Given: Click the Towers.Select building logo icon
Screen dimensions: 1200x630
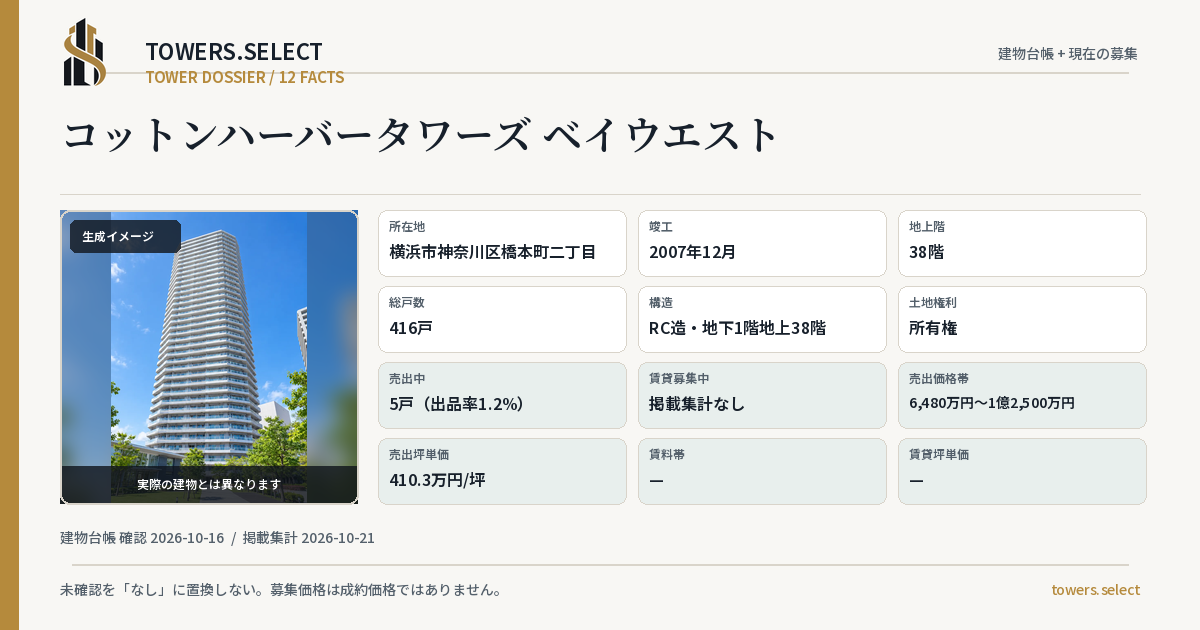Looking at the screenshot, I should [85, 52].
